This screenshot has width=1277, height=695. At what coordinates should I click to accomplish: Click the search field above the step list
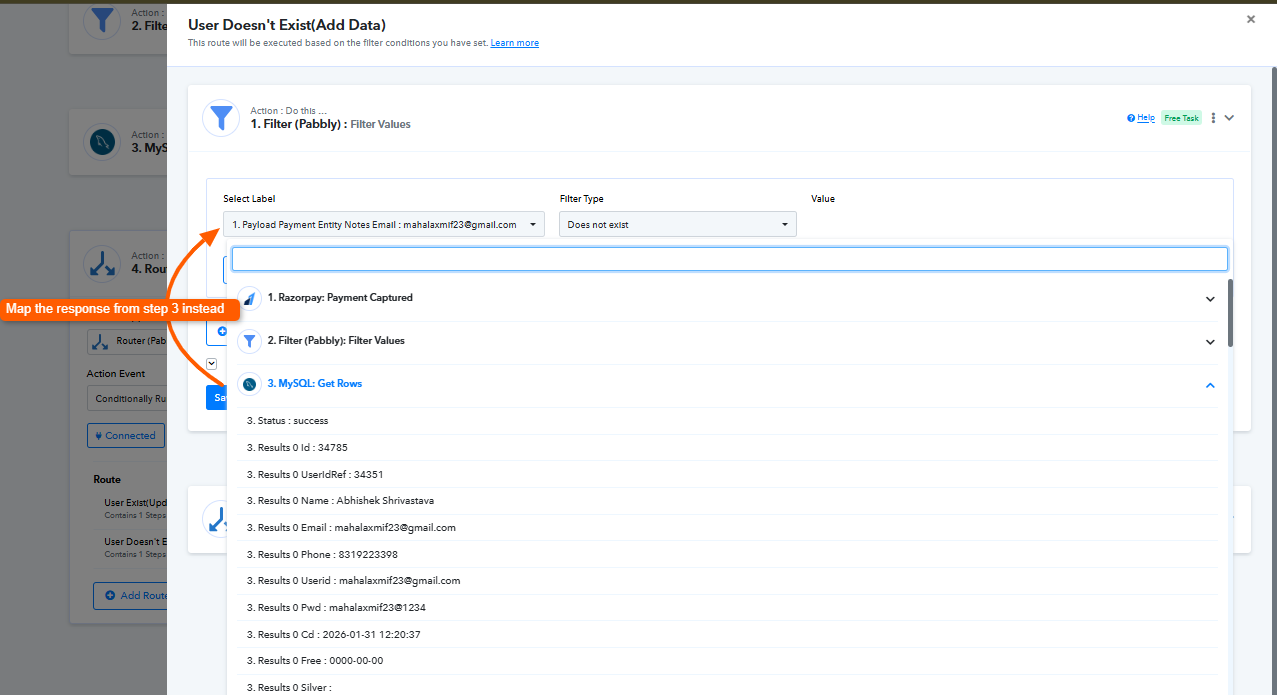pos(729,259)
